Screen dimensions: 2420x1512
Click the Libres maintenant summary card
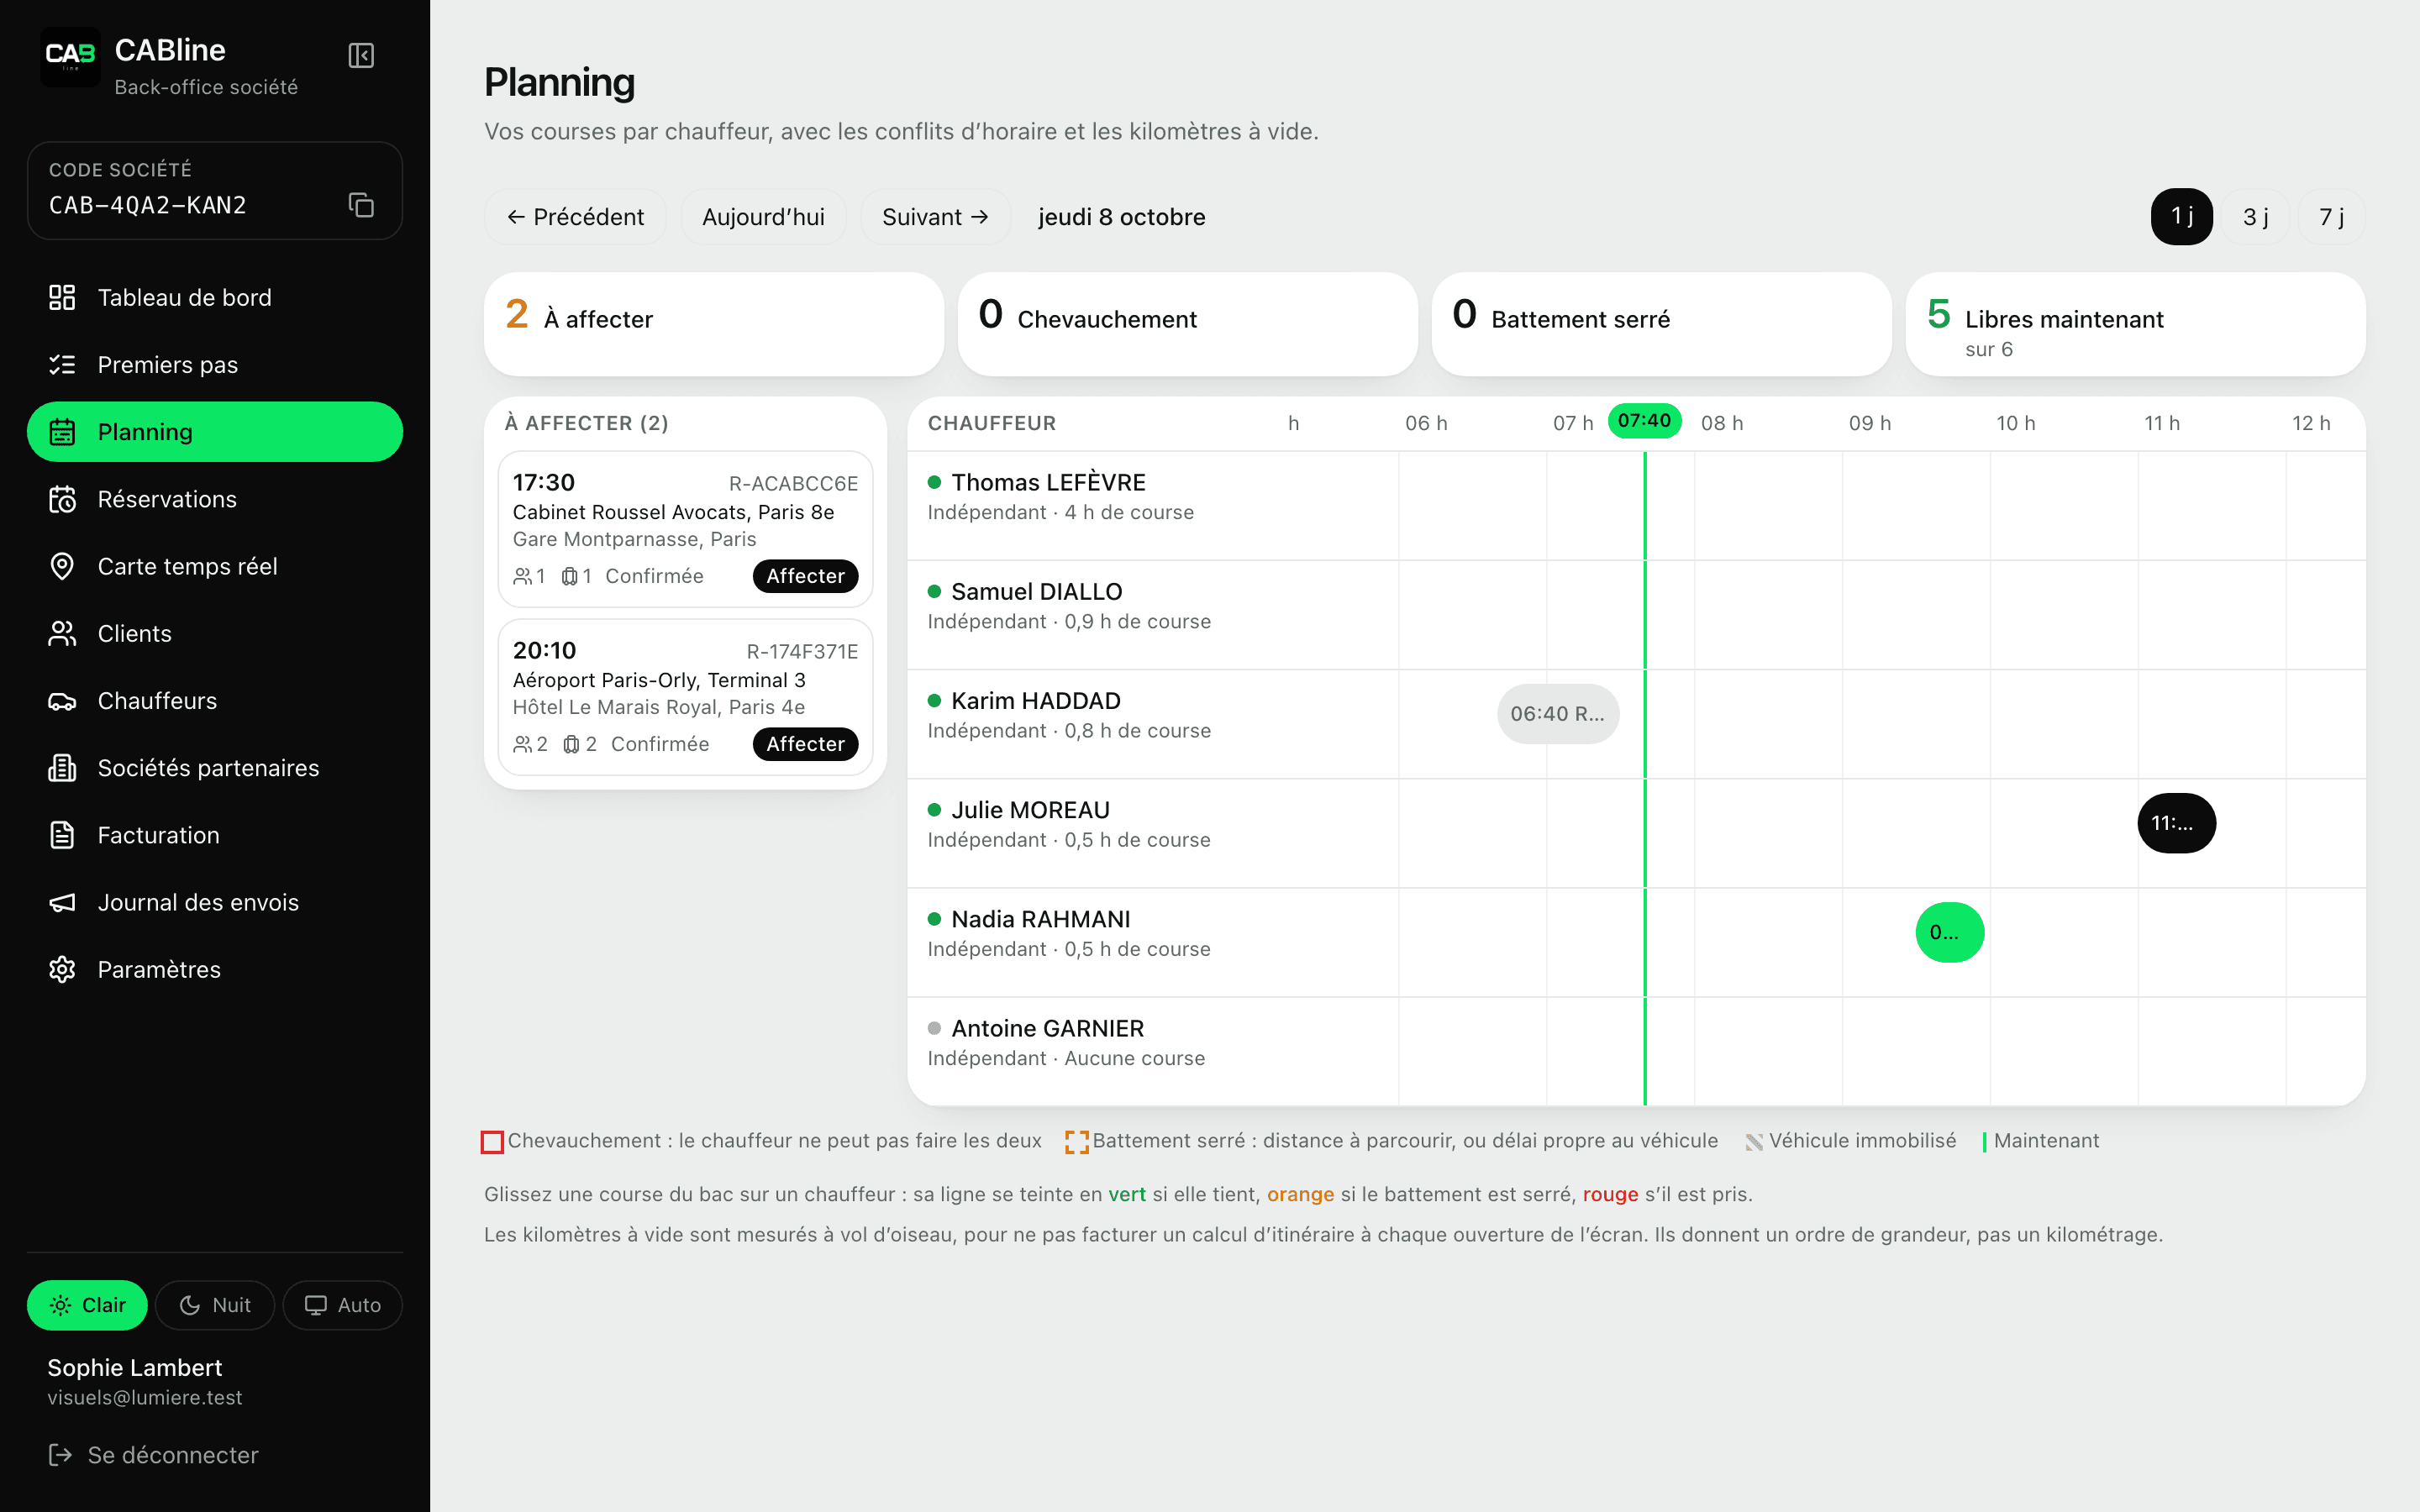pos(2136,324)
